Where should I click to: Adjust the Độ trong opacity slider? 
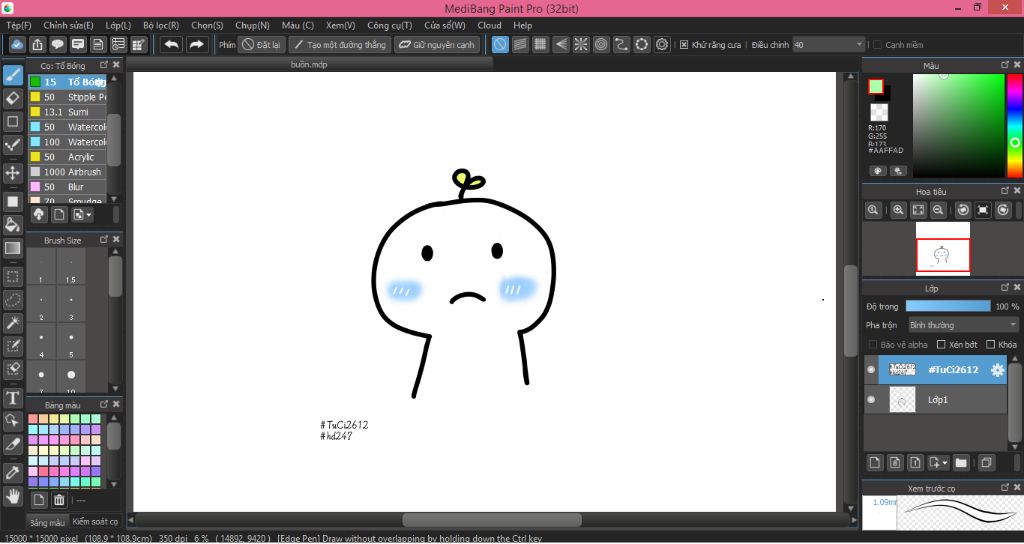pyautogui.click(x=948, y=306)
